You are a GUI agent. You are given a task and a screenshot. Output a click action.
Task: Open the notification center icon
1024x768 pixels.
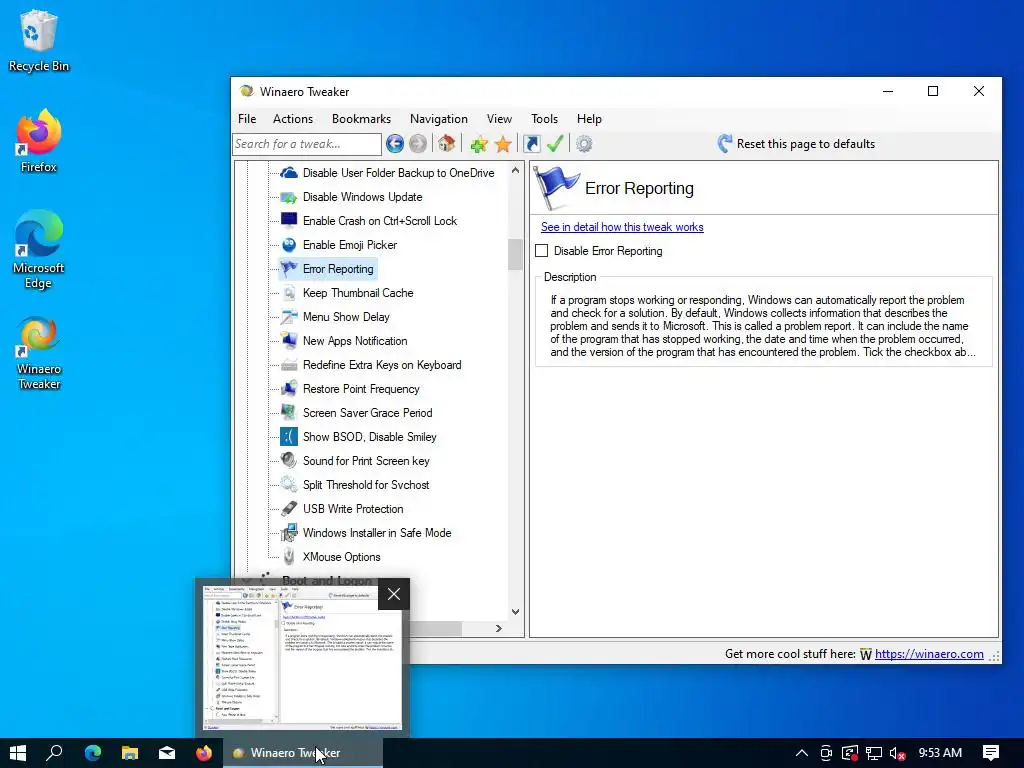(x=991, y=753)
